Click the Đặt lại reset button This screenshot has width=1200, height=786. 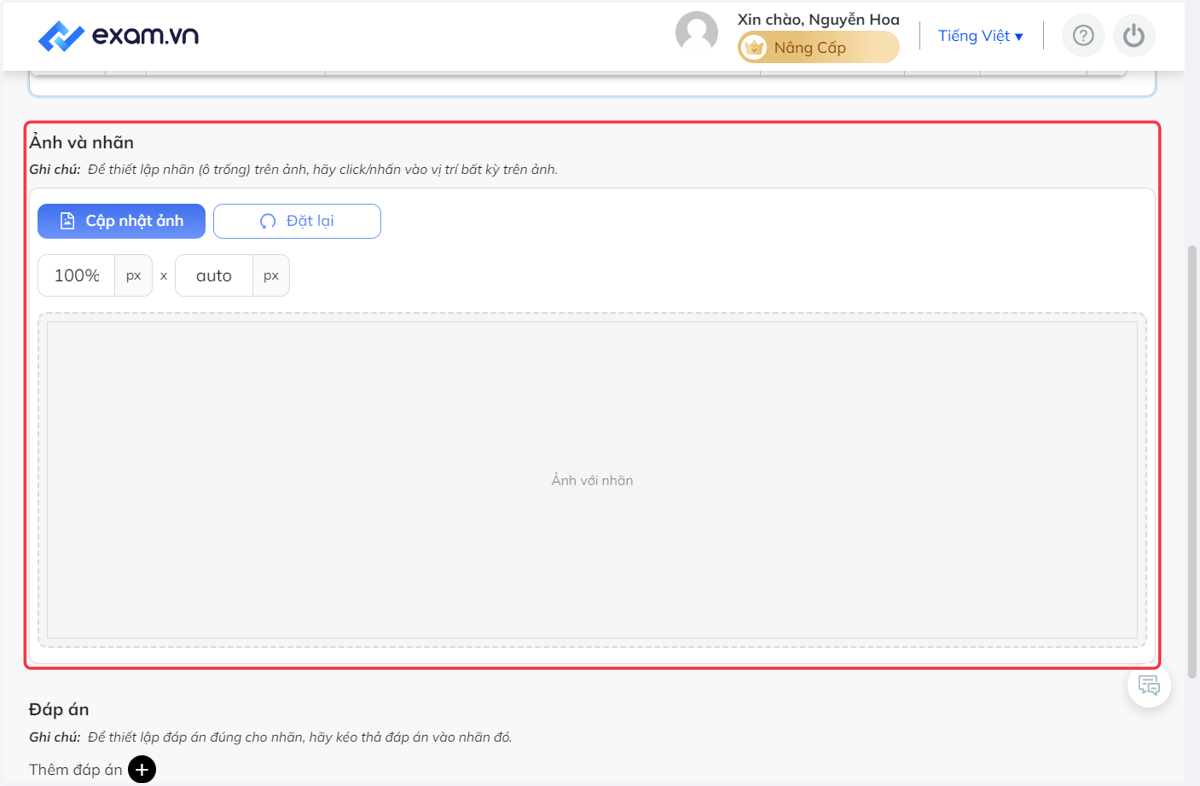(x=297, y=221)
